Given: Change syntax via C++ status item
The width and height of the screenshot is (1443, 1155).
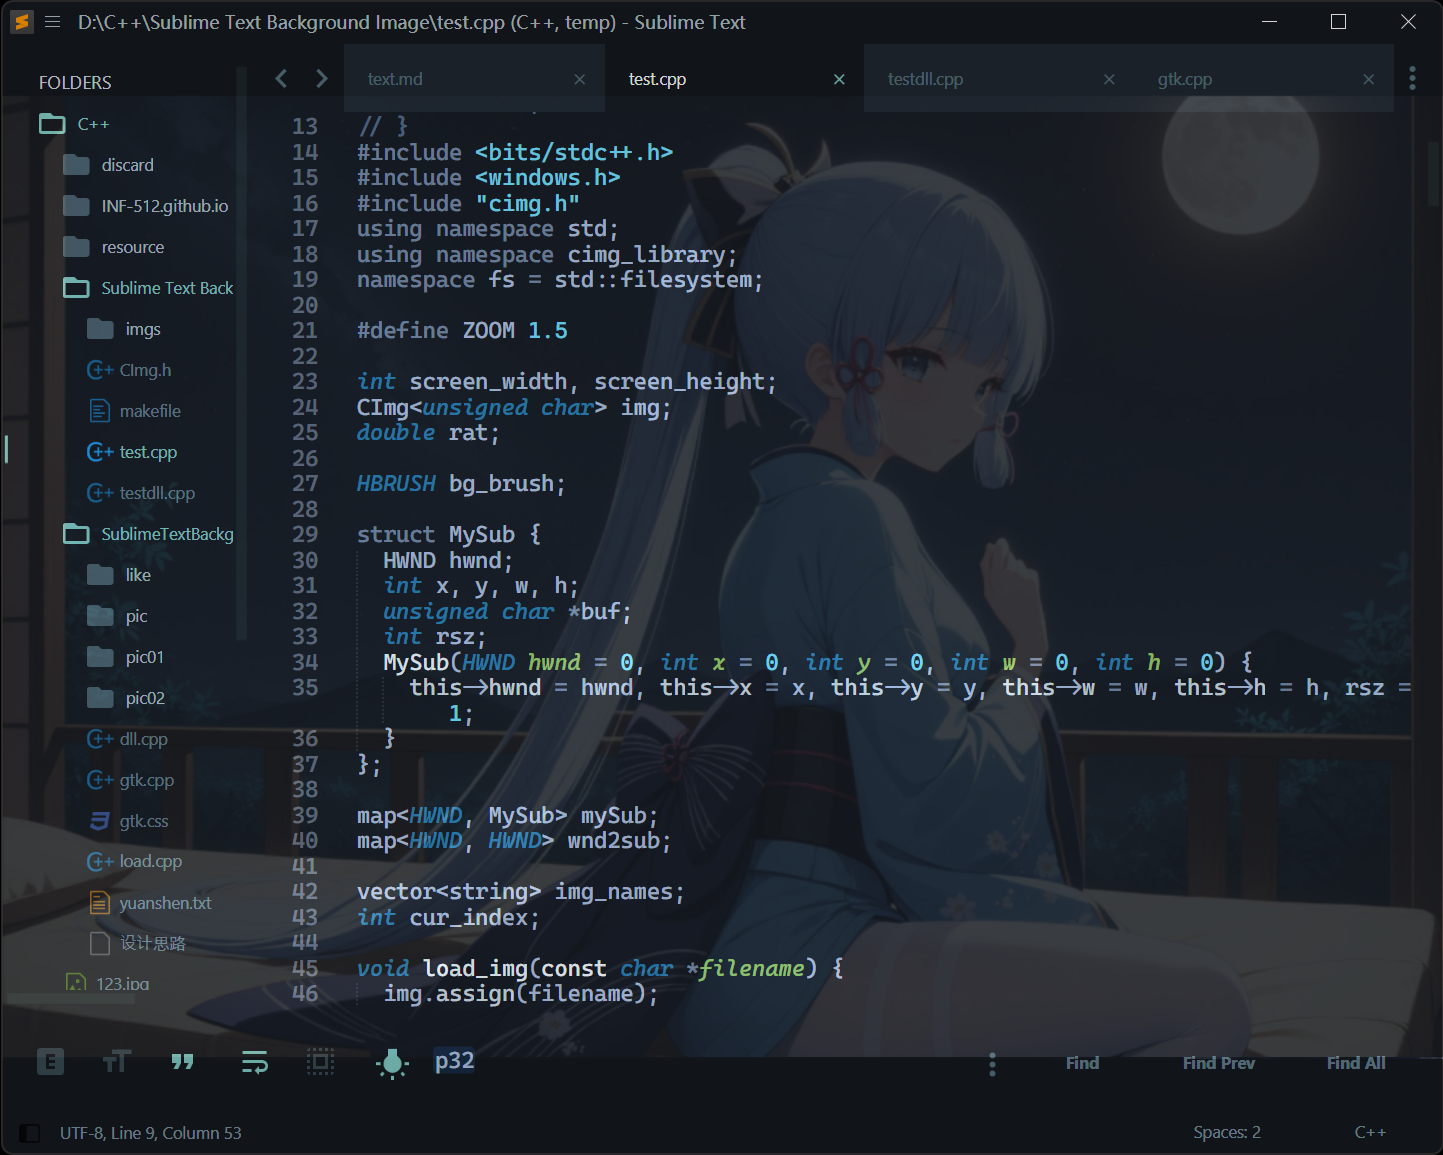Looking at the screenshot, I should pos(1370,1132).
